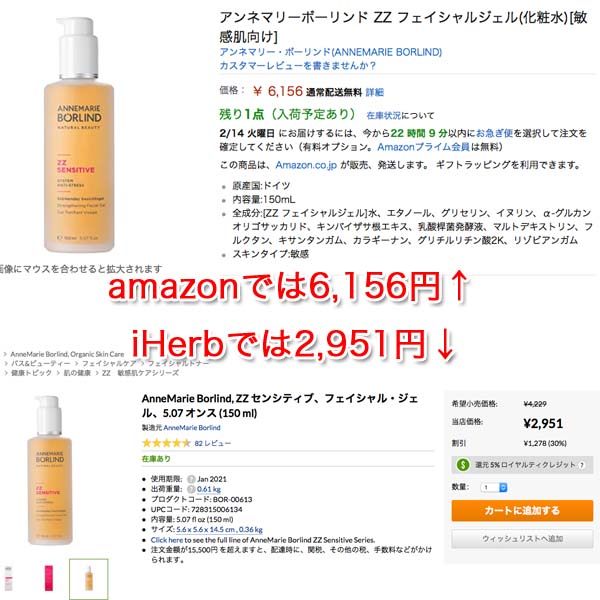Click the star rating icons
The image size is (600, 600).
[166, 443]
